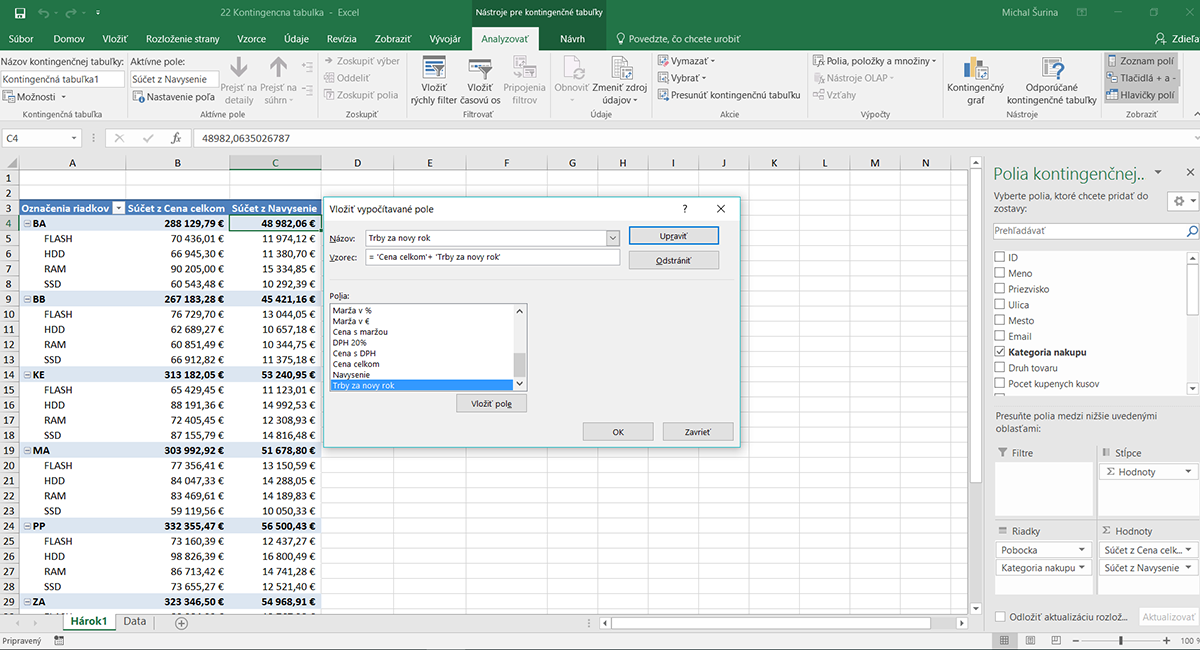Switch to the Vzorce ribbon tab
Image resolution: width=1200 pixels, height=650 pixels.
coord(251,39)
